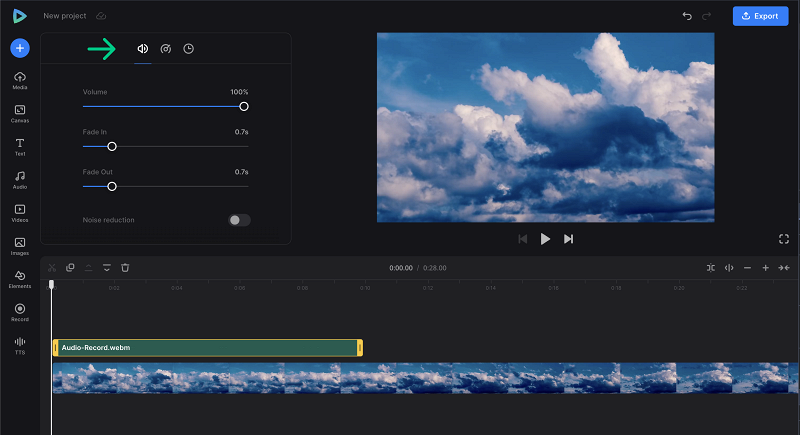This screenshot has width=800, height=435.
Task: Play the video preview
Action: tap(545, 239)
